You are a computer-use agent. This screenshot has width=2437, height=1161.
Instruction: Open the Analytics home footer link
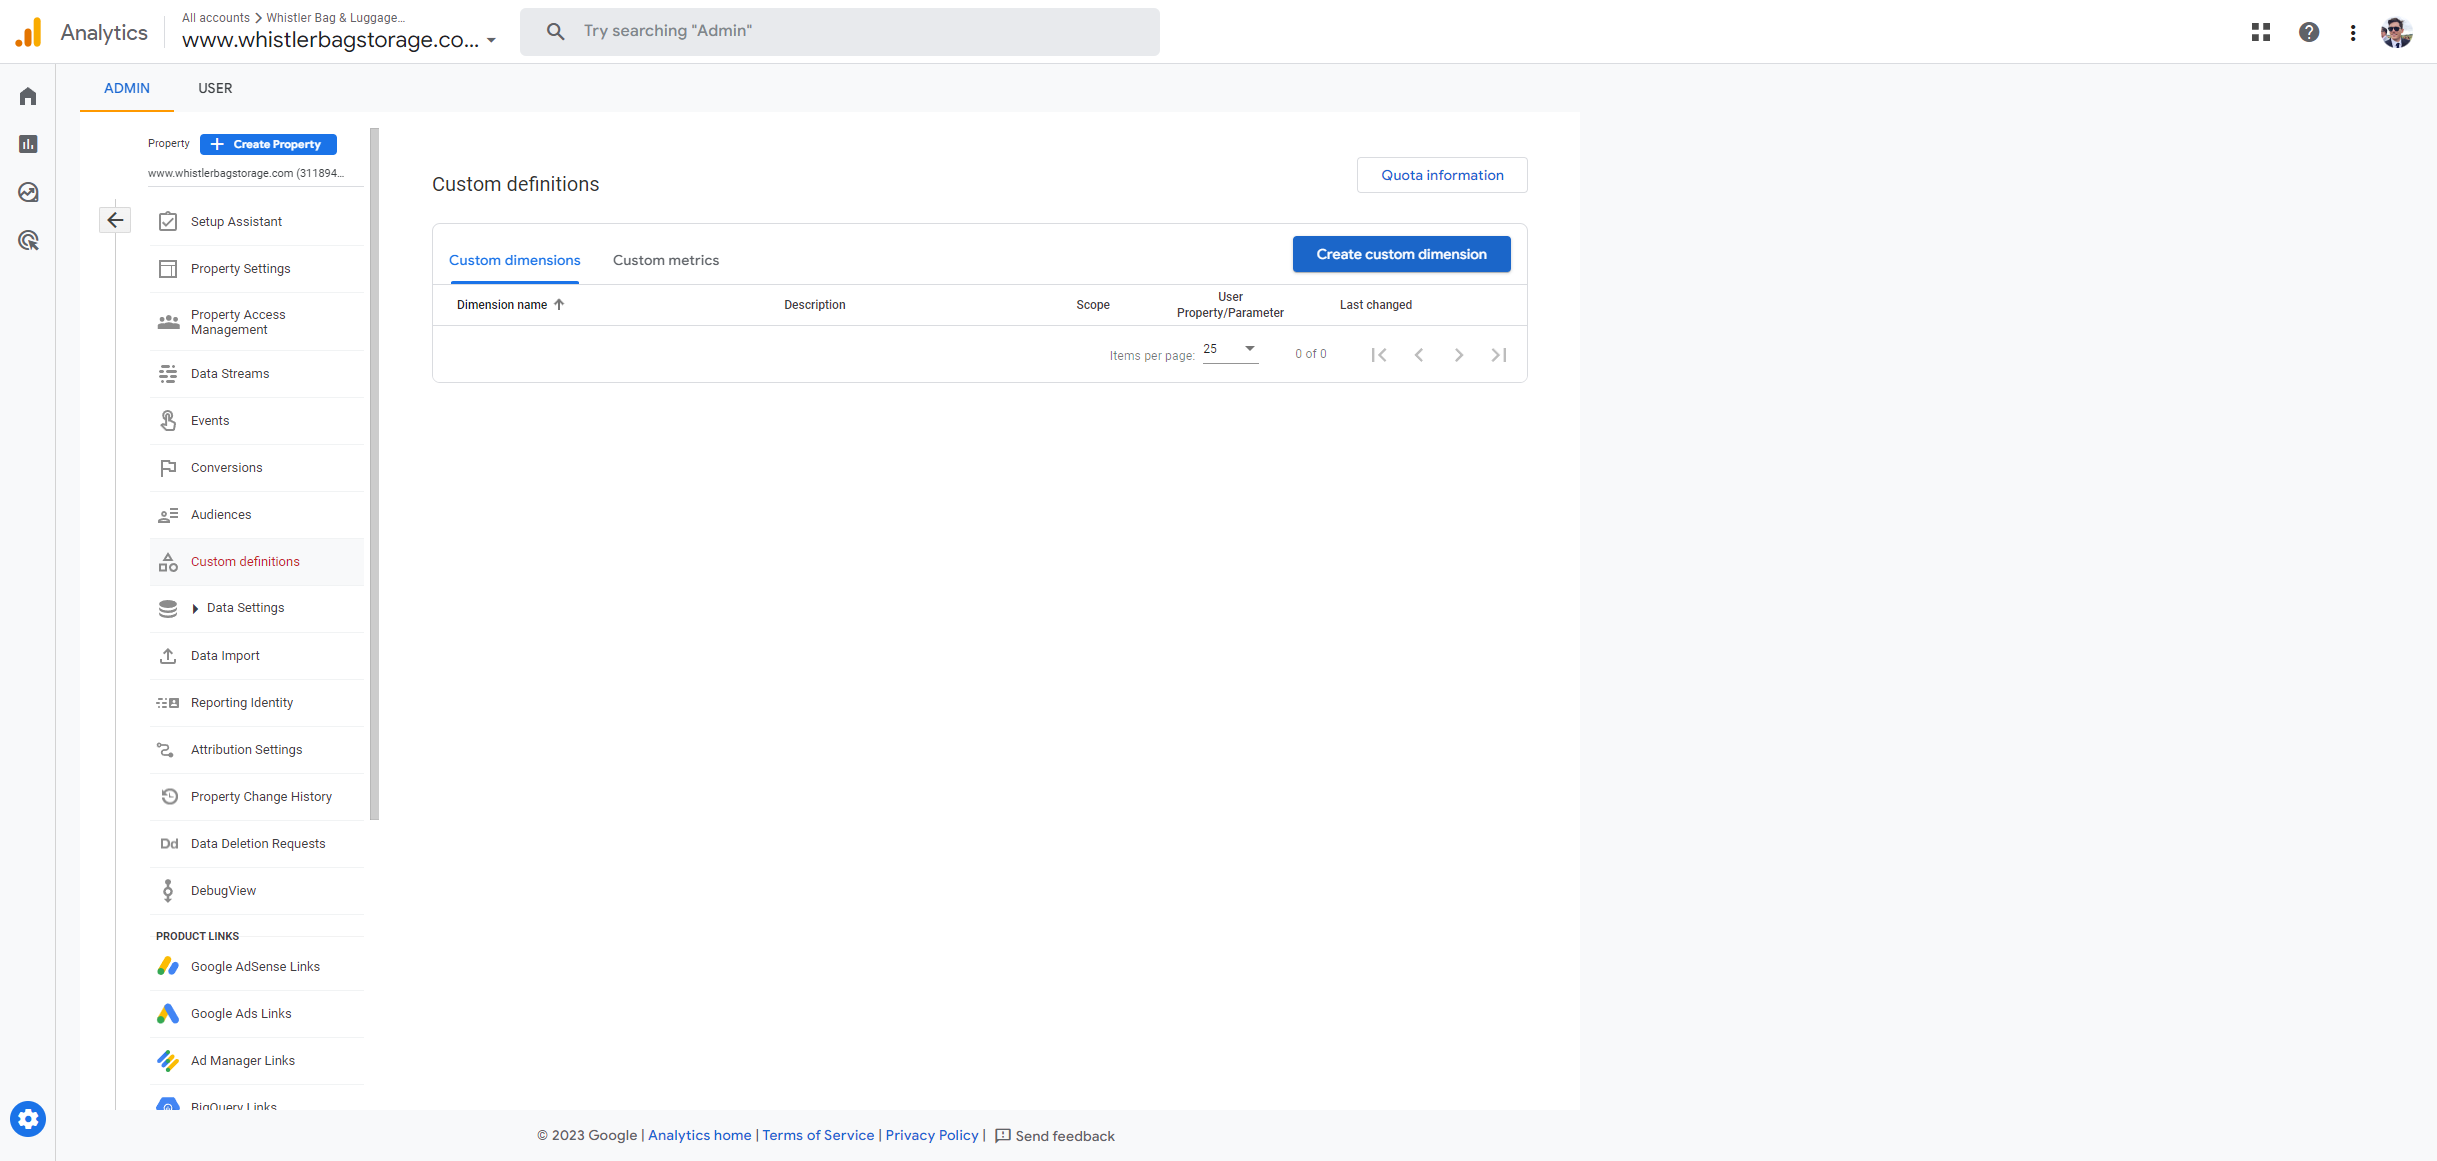700,1135
